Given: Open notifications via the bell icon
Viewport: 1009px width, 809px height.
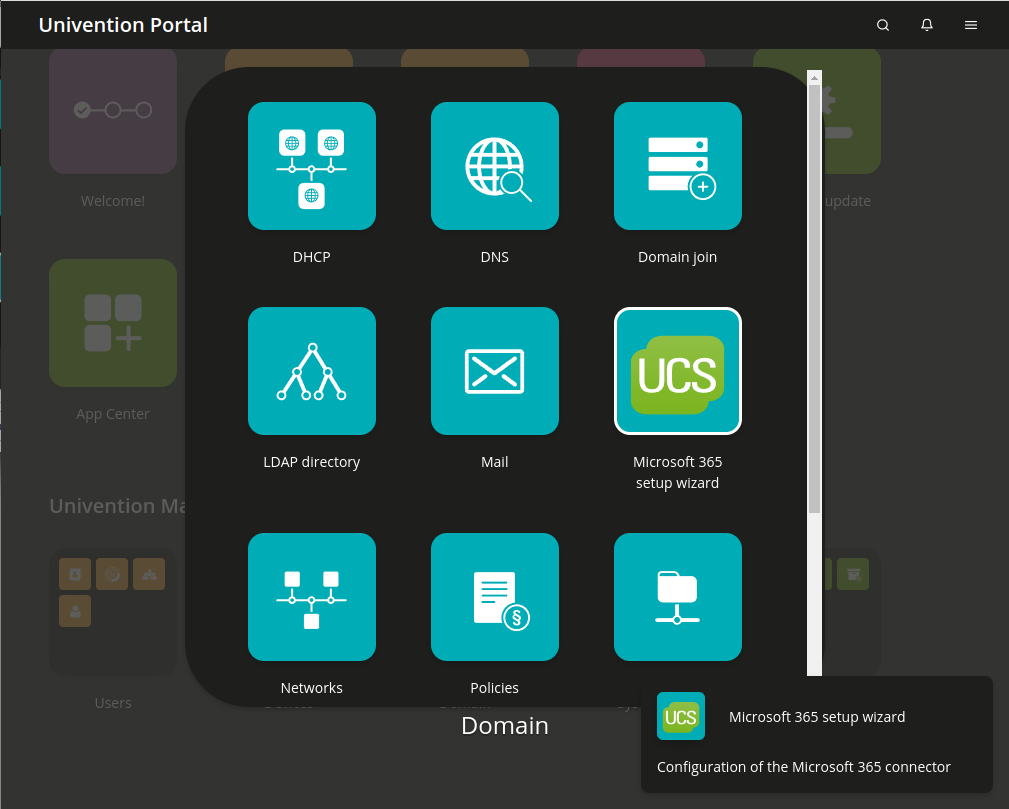Looking at the screenshot, I should 927,25.
